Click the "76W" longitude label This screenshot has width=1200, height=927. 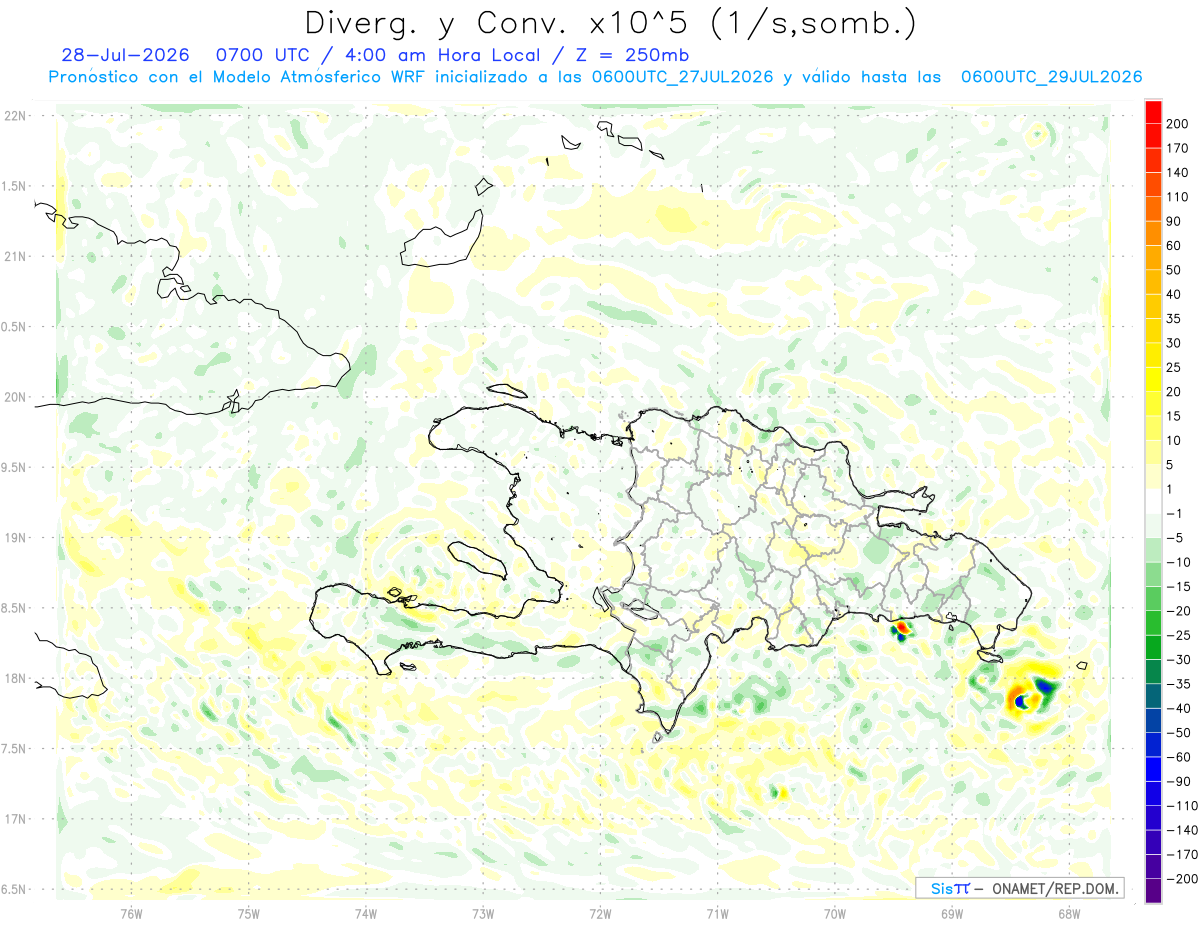(x=132, y=913)
